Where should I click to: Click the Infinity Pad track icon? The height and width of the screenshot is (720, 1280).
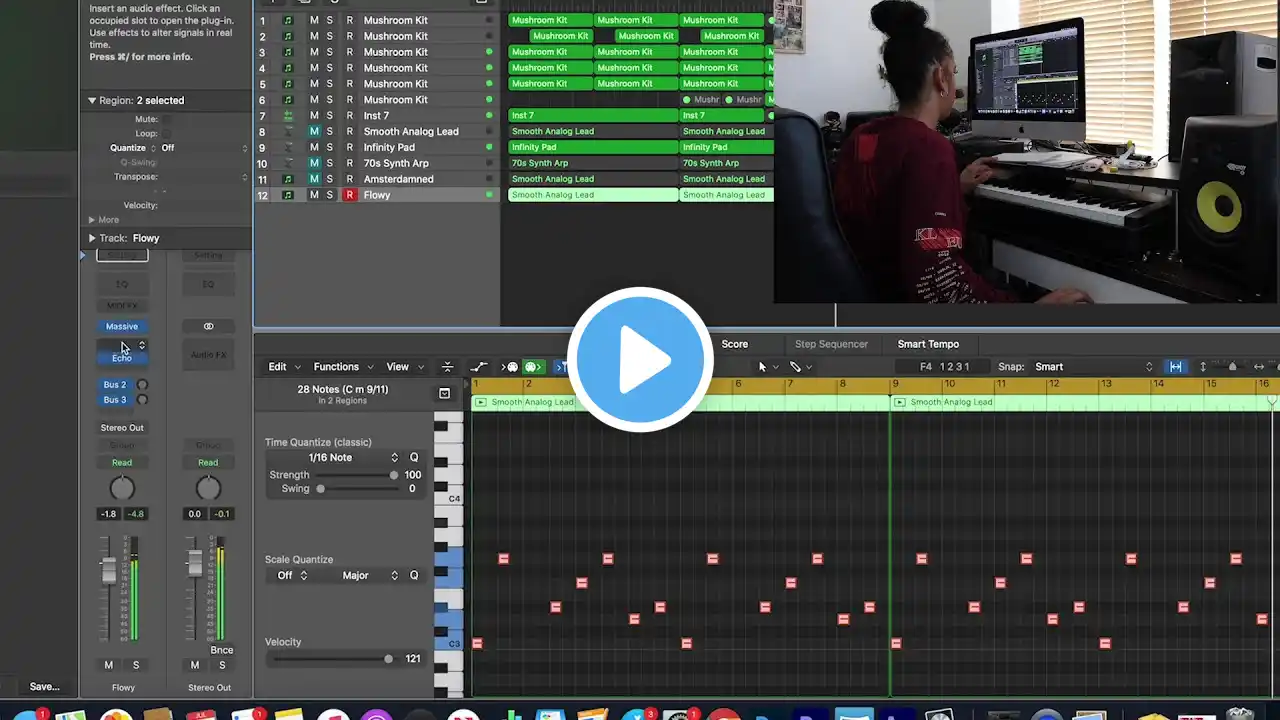(288, 147)
